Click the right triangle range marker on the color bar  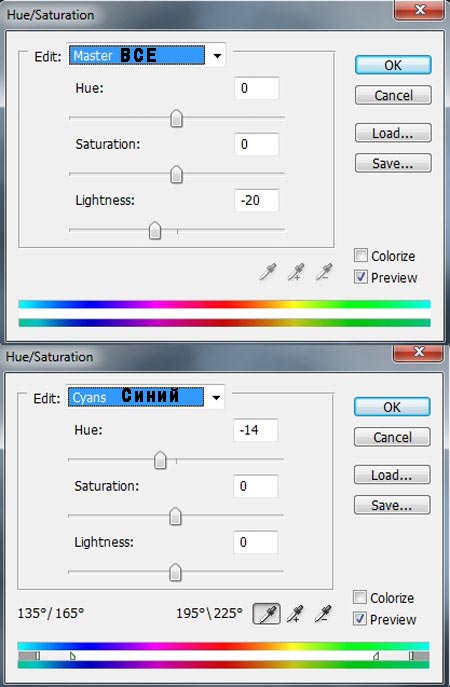click(x=376, y=655)
